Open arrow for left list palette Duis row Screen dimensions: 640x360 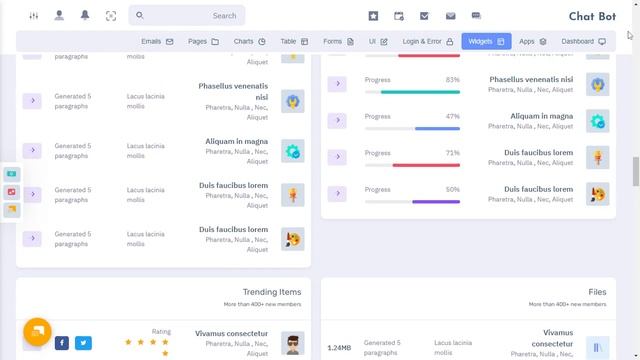point(32,238)
